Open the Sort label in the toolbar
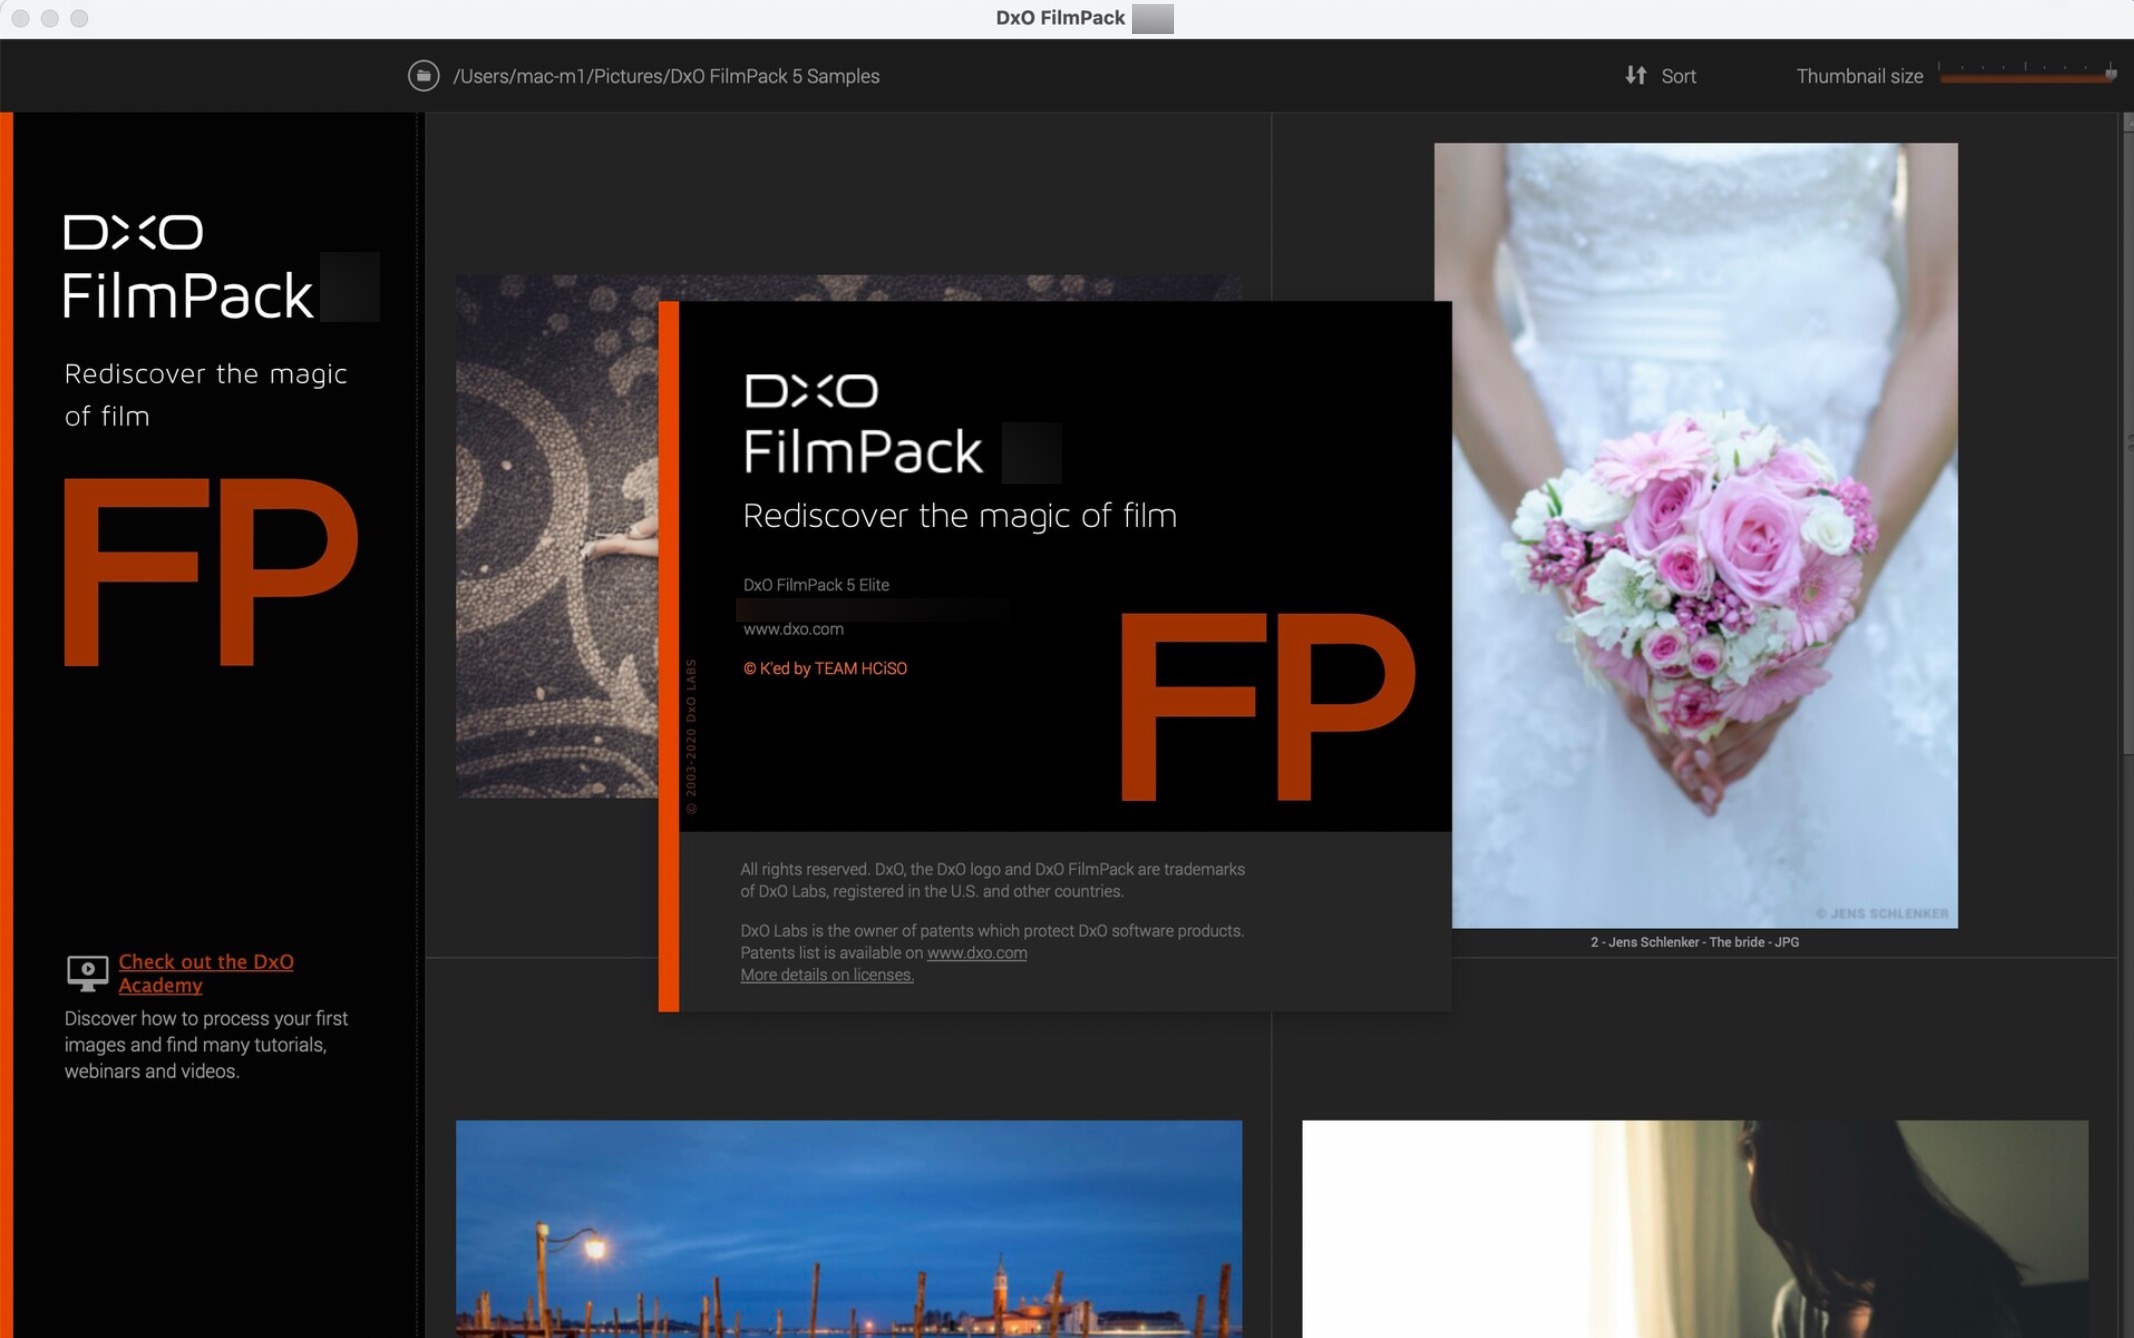 1678,76
